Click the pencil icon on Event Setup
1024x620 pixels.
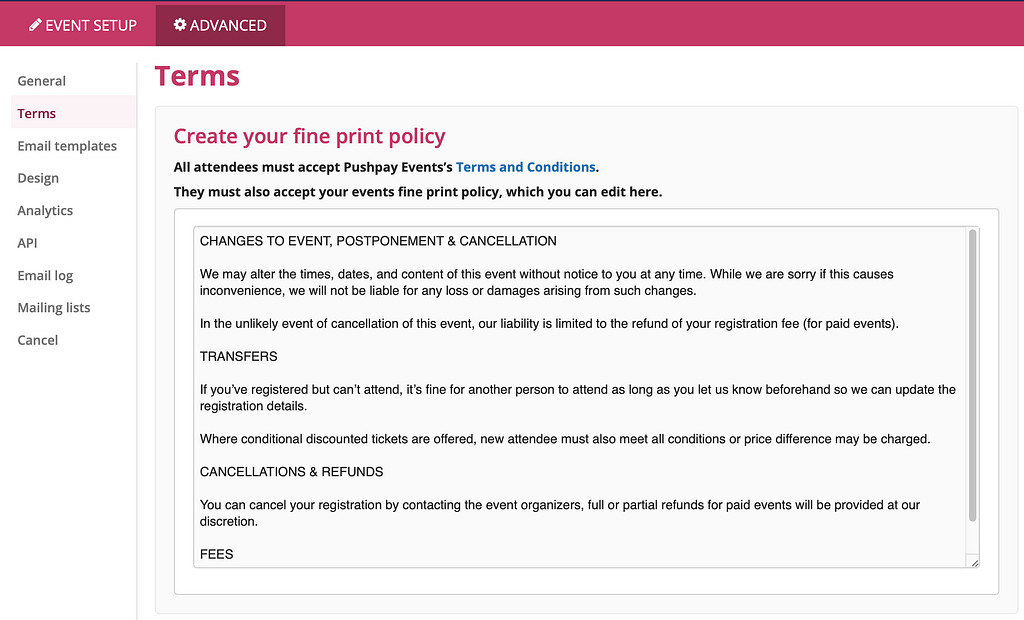tap(35, 25)
